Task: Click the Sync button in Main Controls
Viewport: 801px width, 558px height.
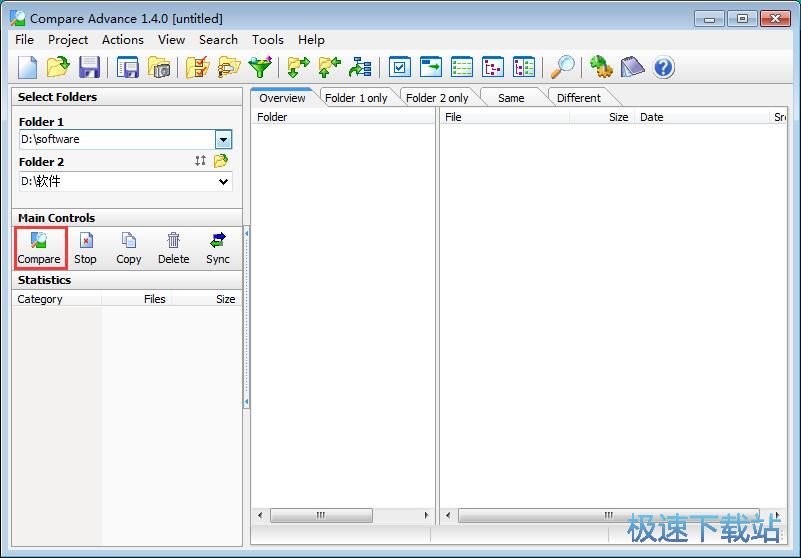Action: (217, 248)
